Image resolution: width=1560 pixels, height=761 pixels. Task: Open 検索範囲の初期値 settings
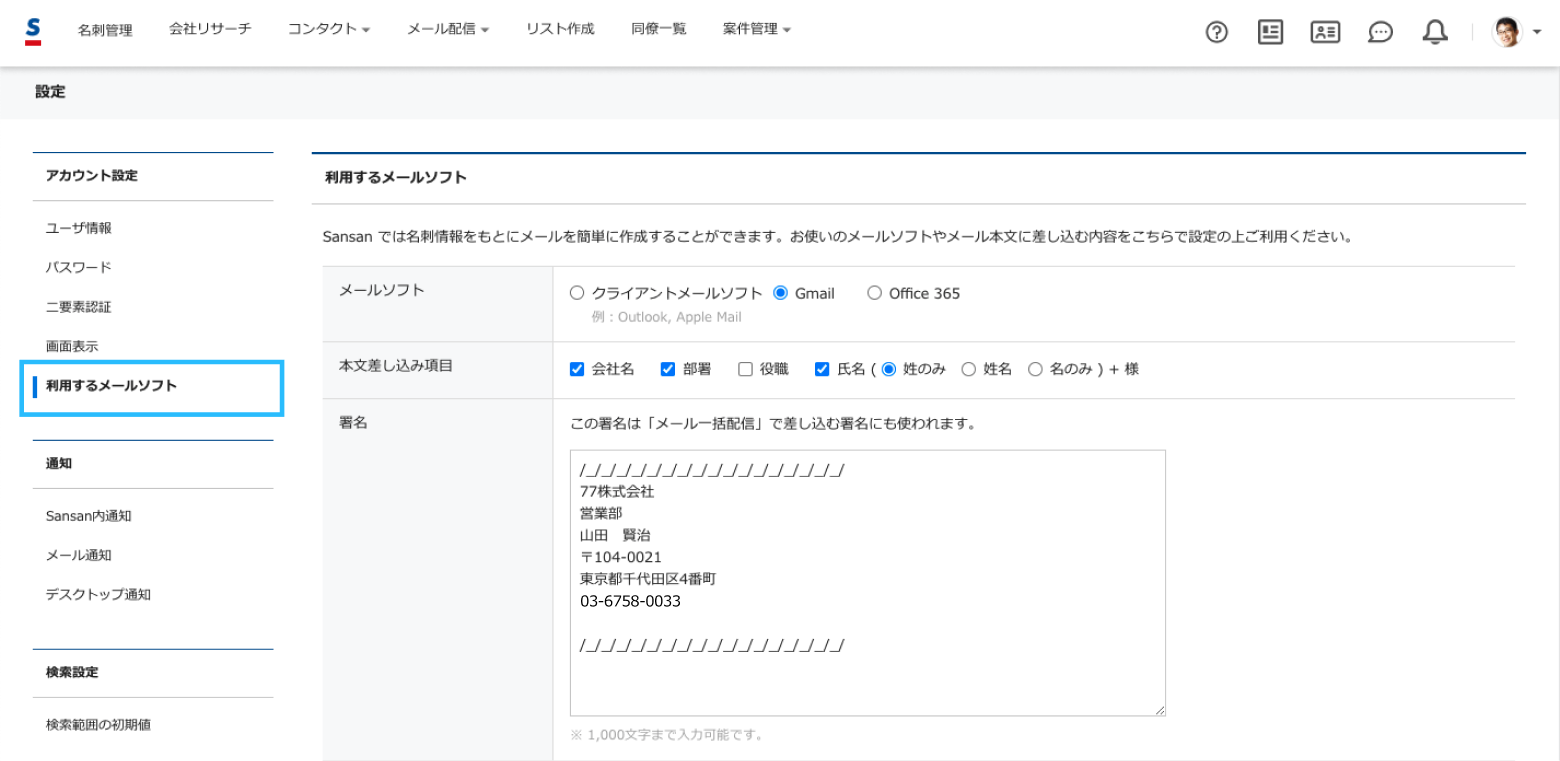click(x=98, y=724)
